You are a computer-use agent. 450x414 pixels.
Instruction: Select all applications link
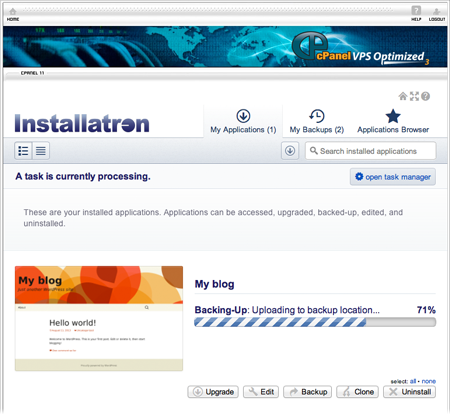tap(413, 381)
